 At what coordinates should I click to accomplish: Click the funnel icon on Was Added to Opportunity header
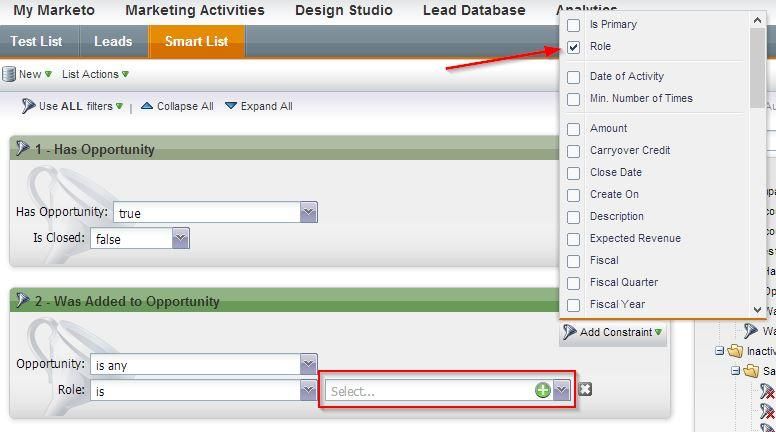click(22, 301)
